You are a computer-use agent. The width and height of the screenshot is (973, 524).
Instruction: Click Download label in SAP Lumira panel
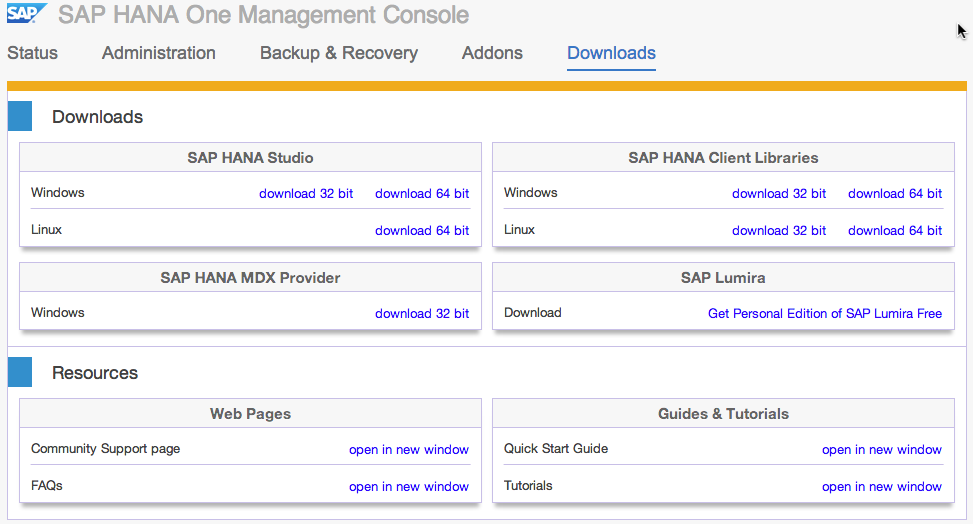(532, 312)
